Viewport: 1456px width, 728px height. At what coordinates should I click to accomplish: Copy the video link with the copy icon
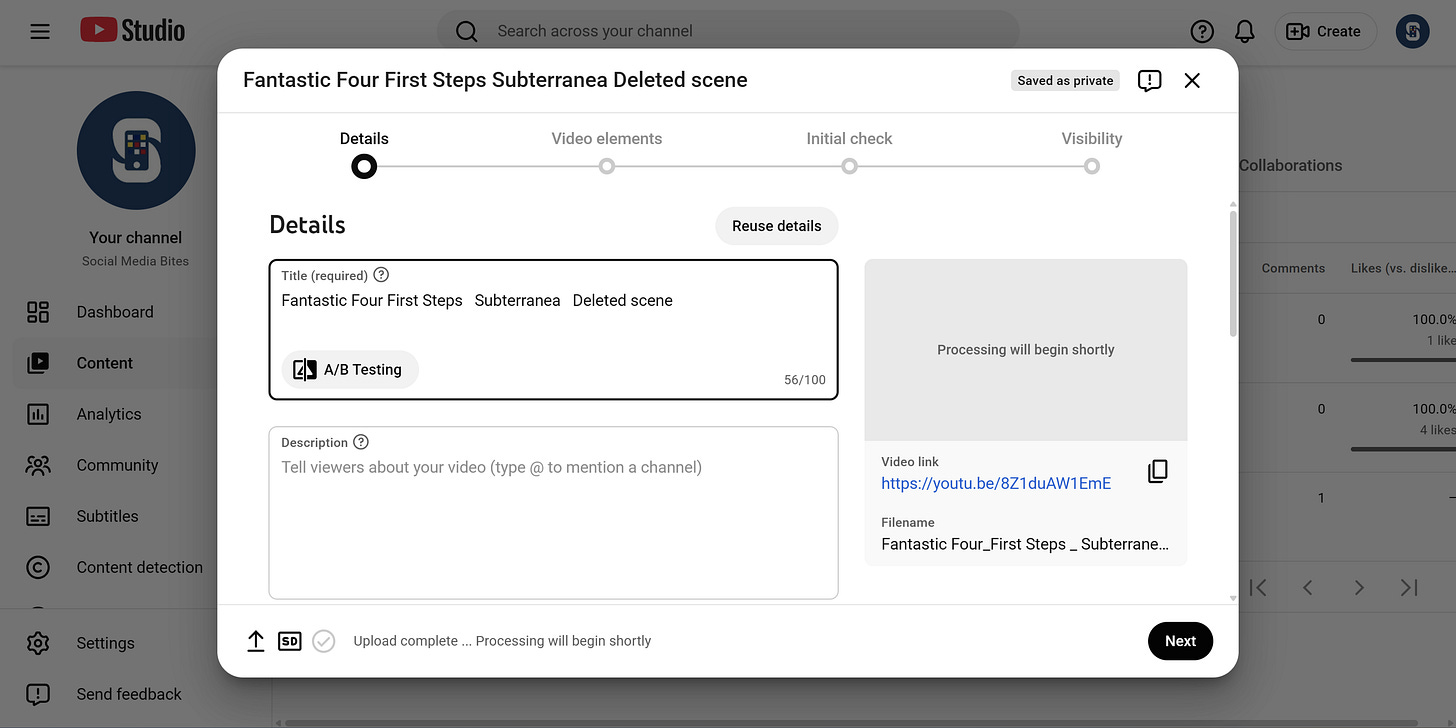[x=1157, y=471]
